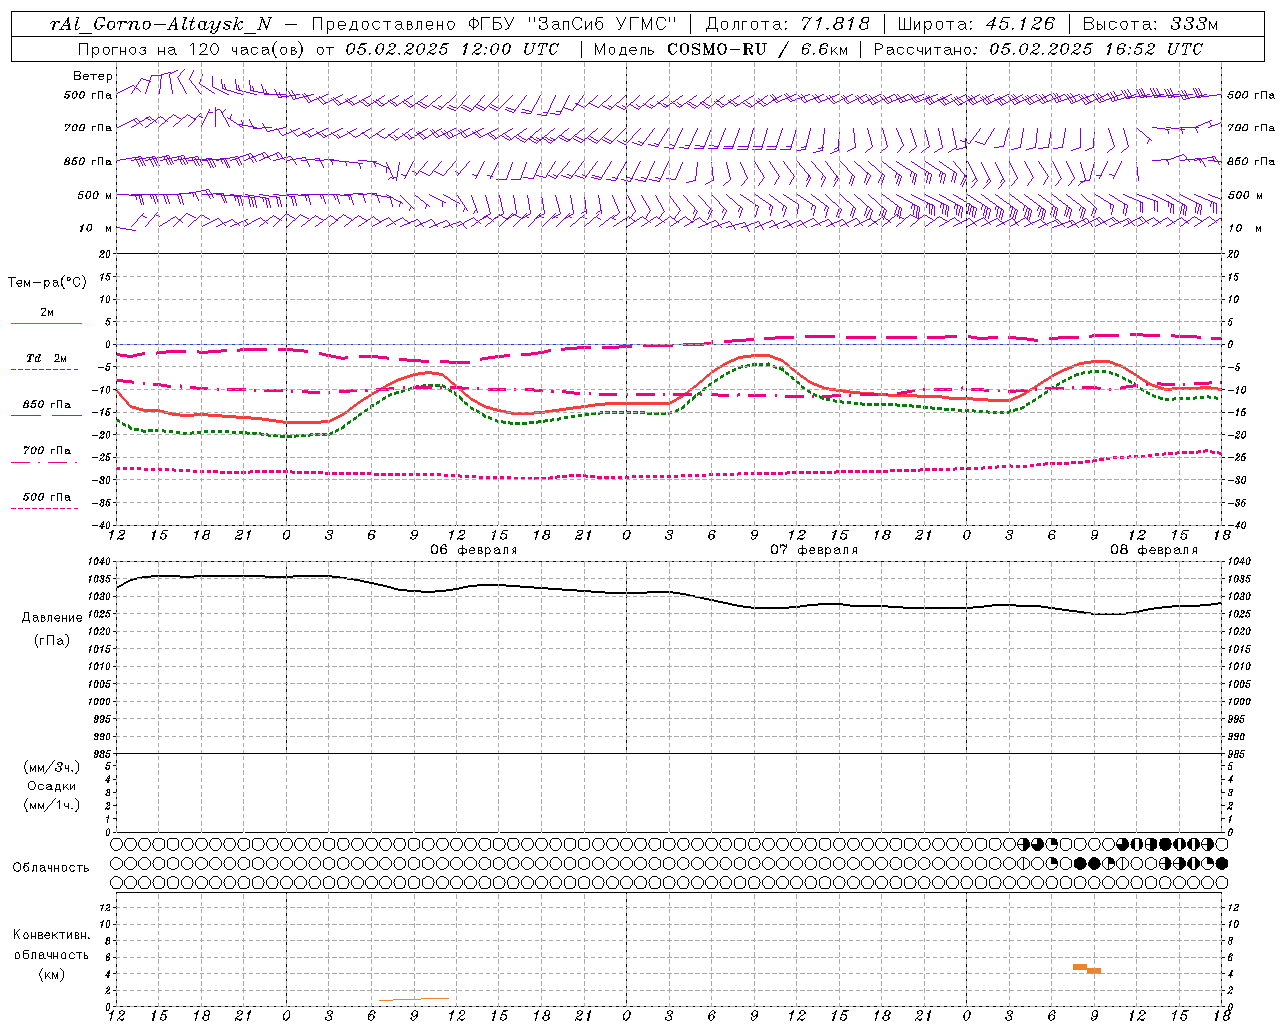This screenshot has width=1280, height=1024.
Task: Click the (мм/3ч.) precipitation unit label
Action: pos(52,767)
